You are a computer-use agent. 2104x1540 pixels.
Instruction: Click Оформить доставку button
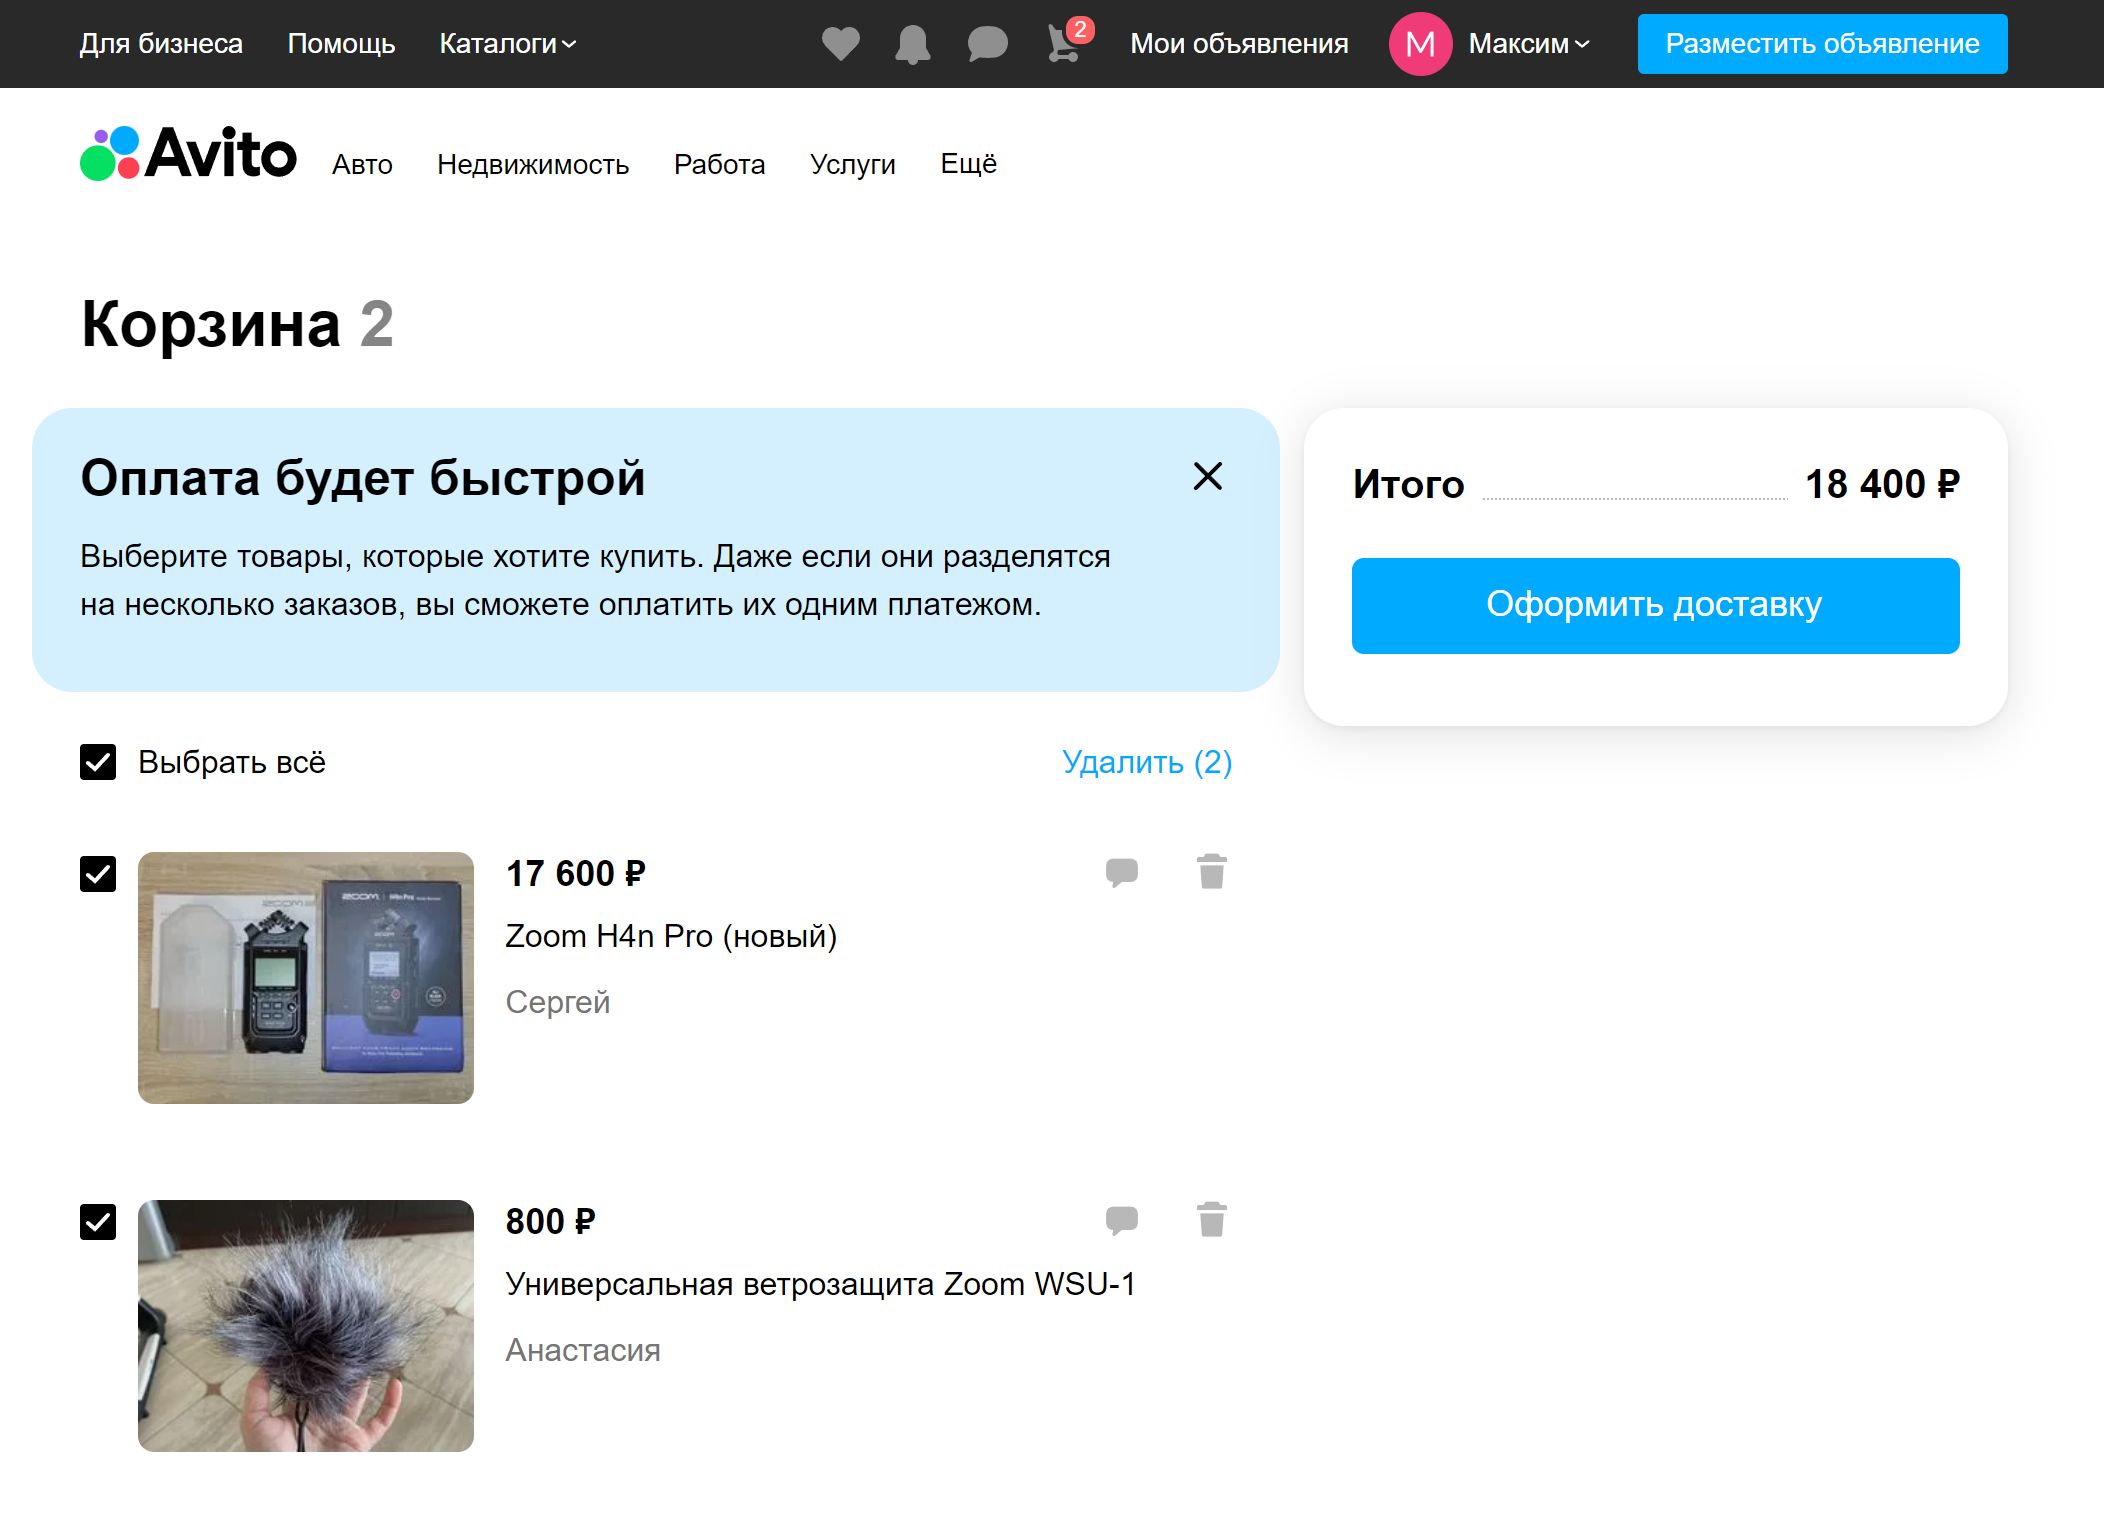(x=1655, y=605)
